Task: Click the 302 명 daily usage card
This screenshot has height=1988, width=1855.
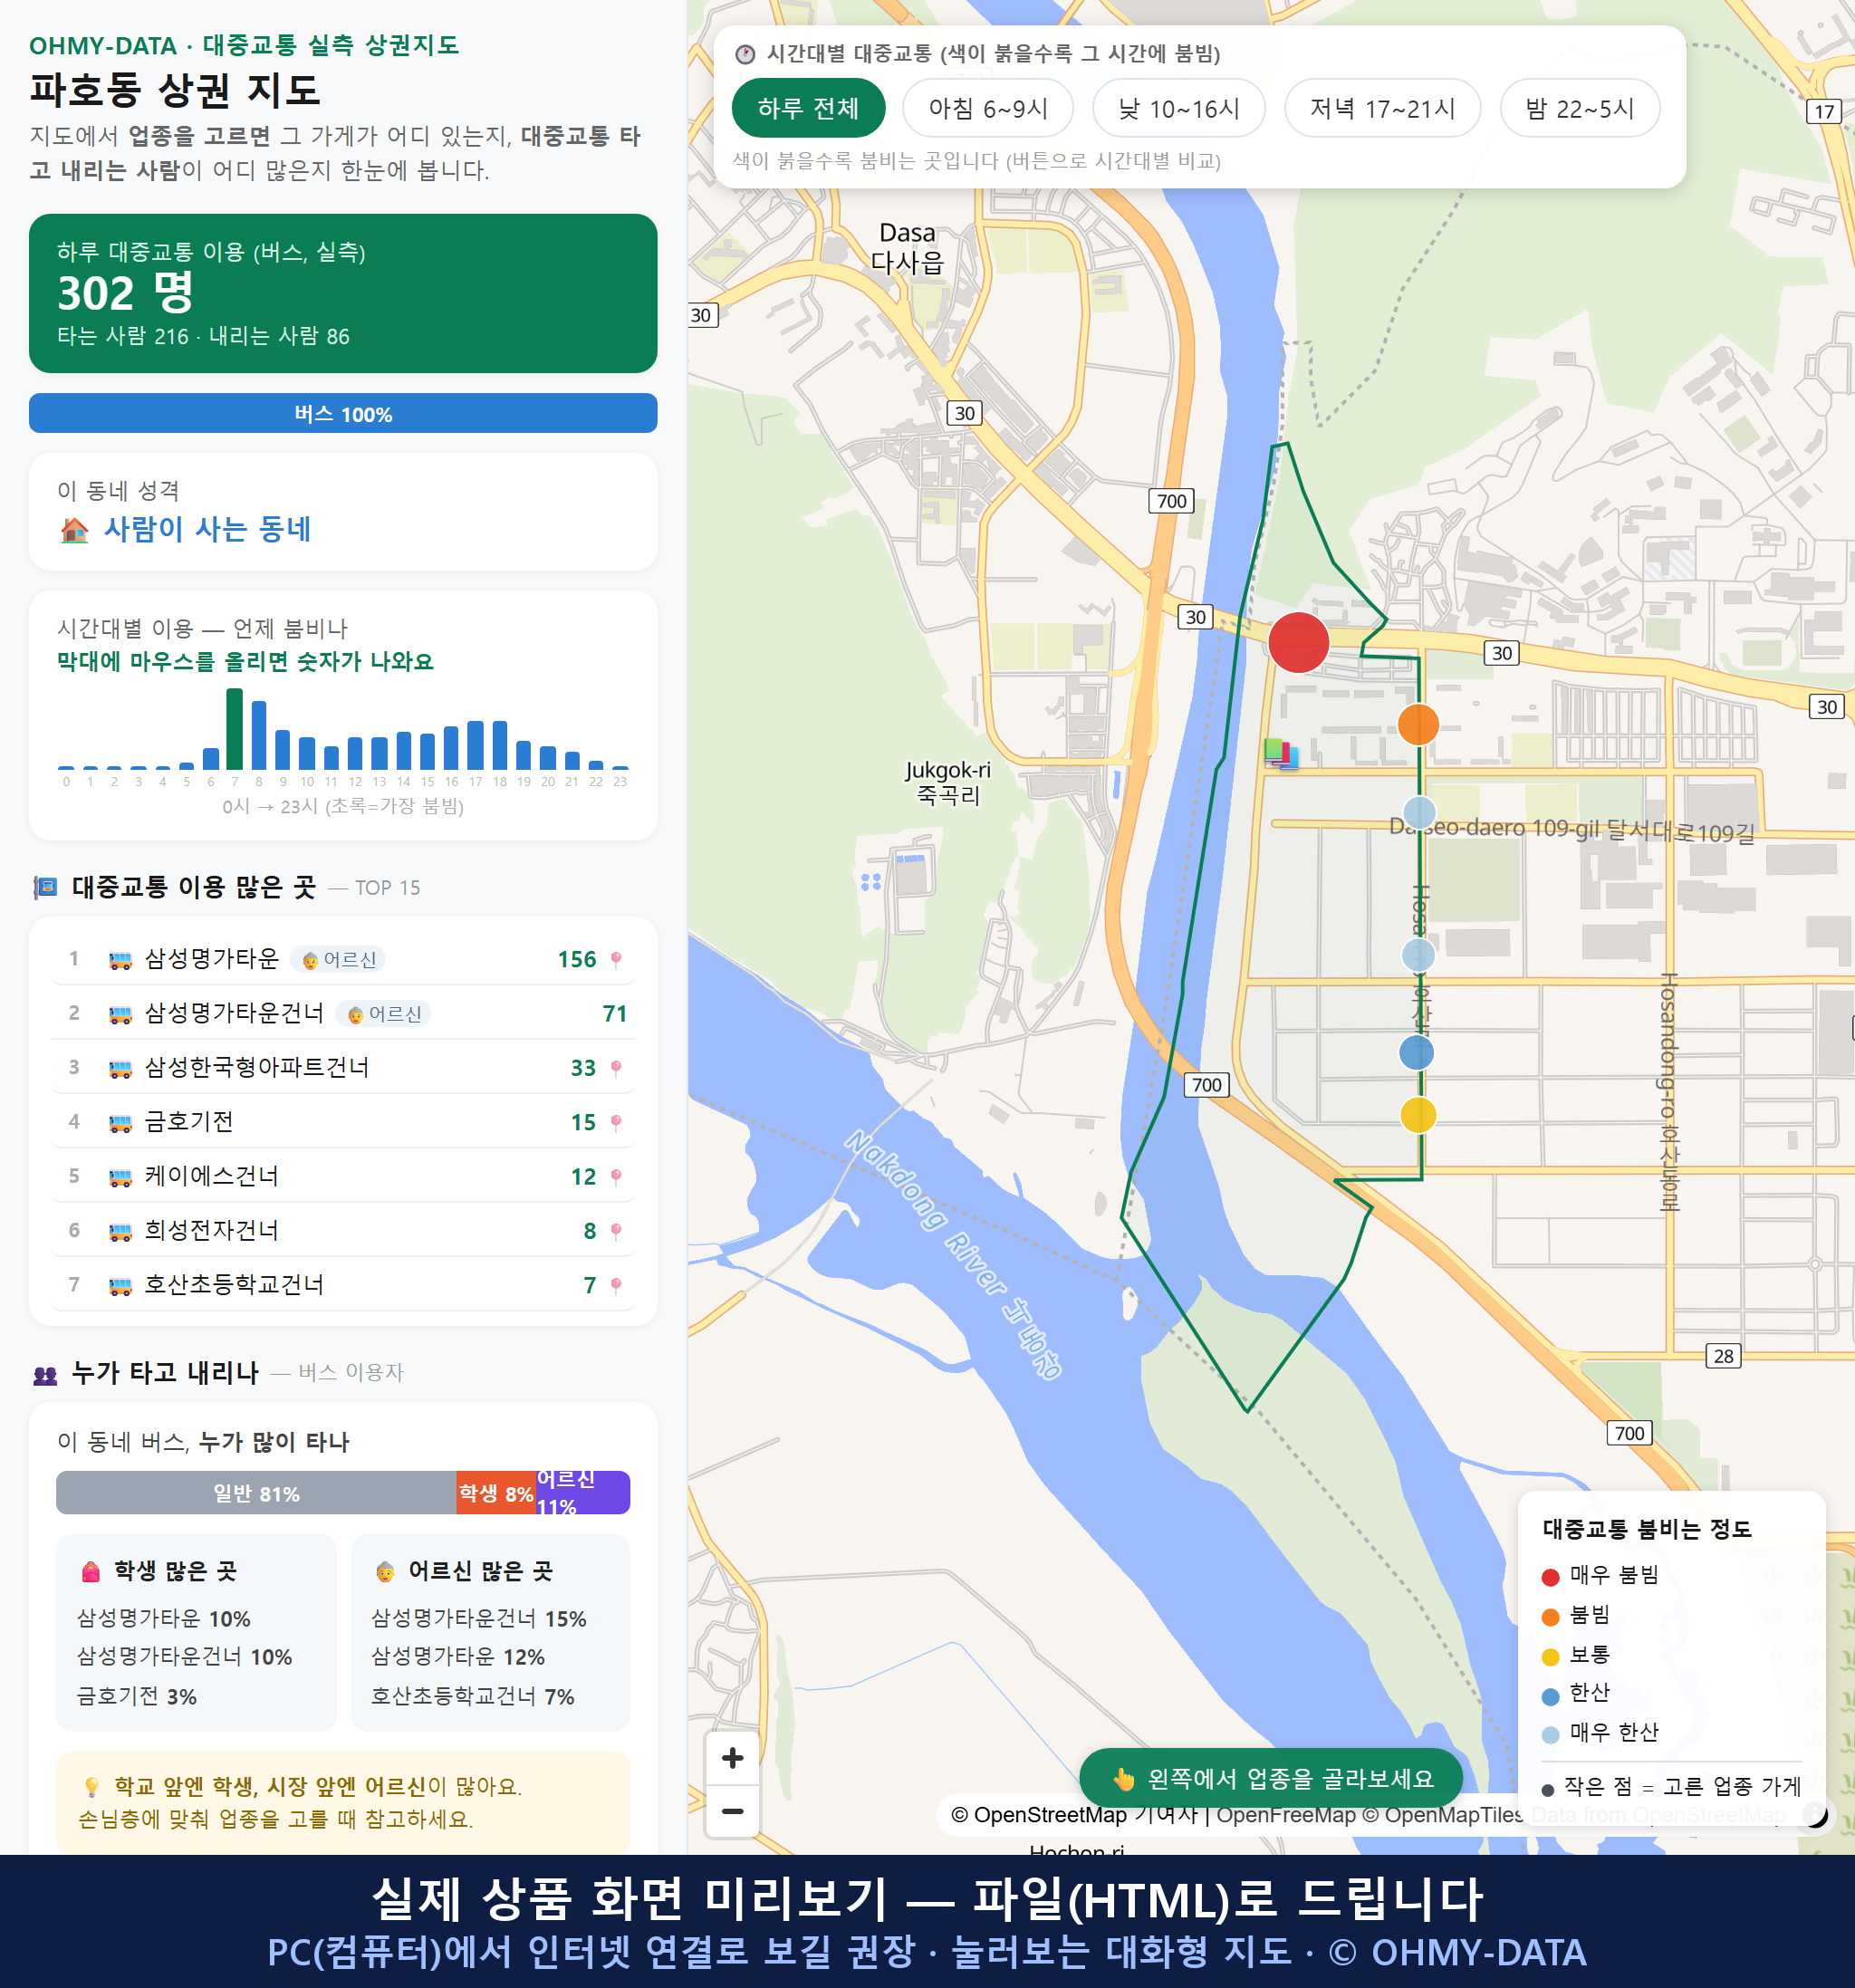Action: [x=343, y=293]
